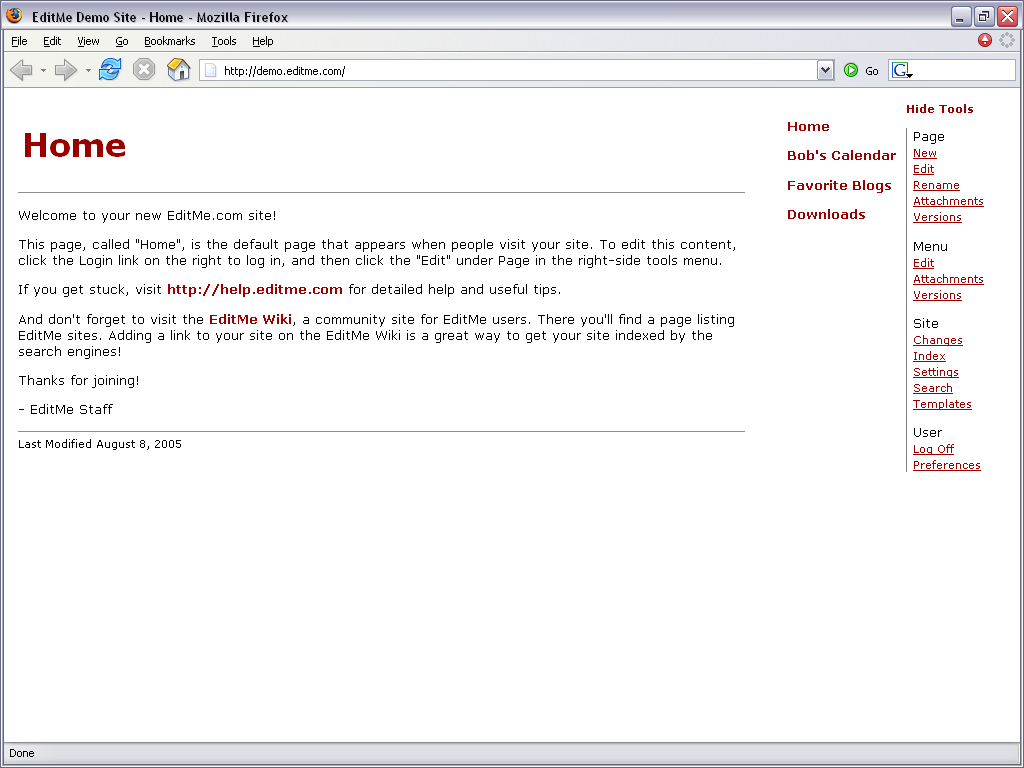Restore down the Firefox window

coord(984,16)
